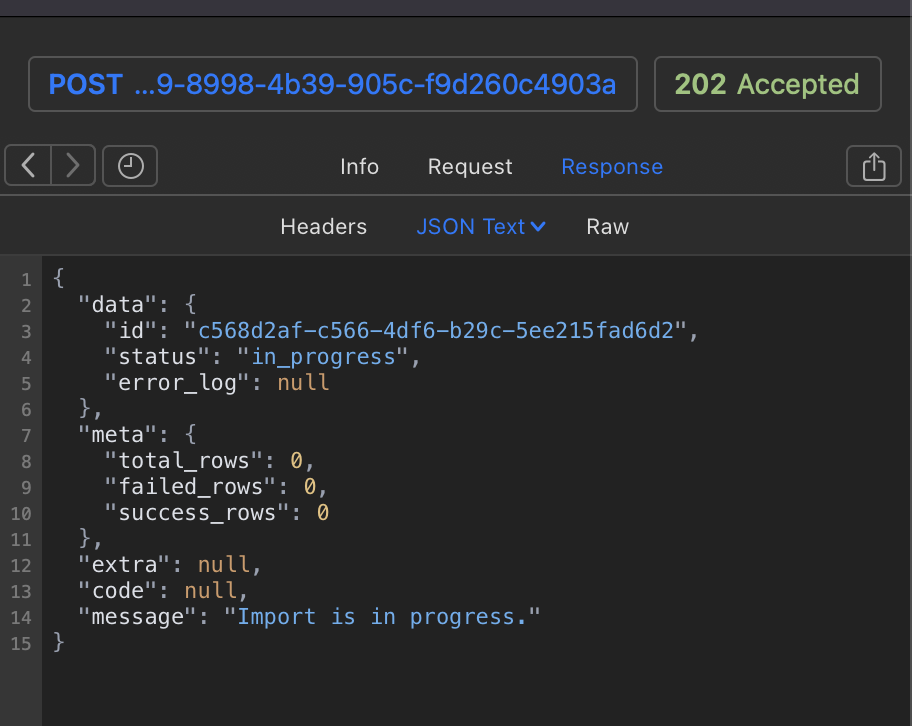912x726 pixels.
Task: Open the Headers sub-tab
Action: [323, 227]
